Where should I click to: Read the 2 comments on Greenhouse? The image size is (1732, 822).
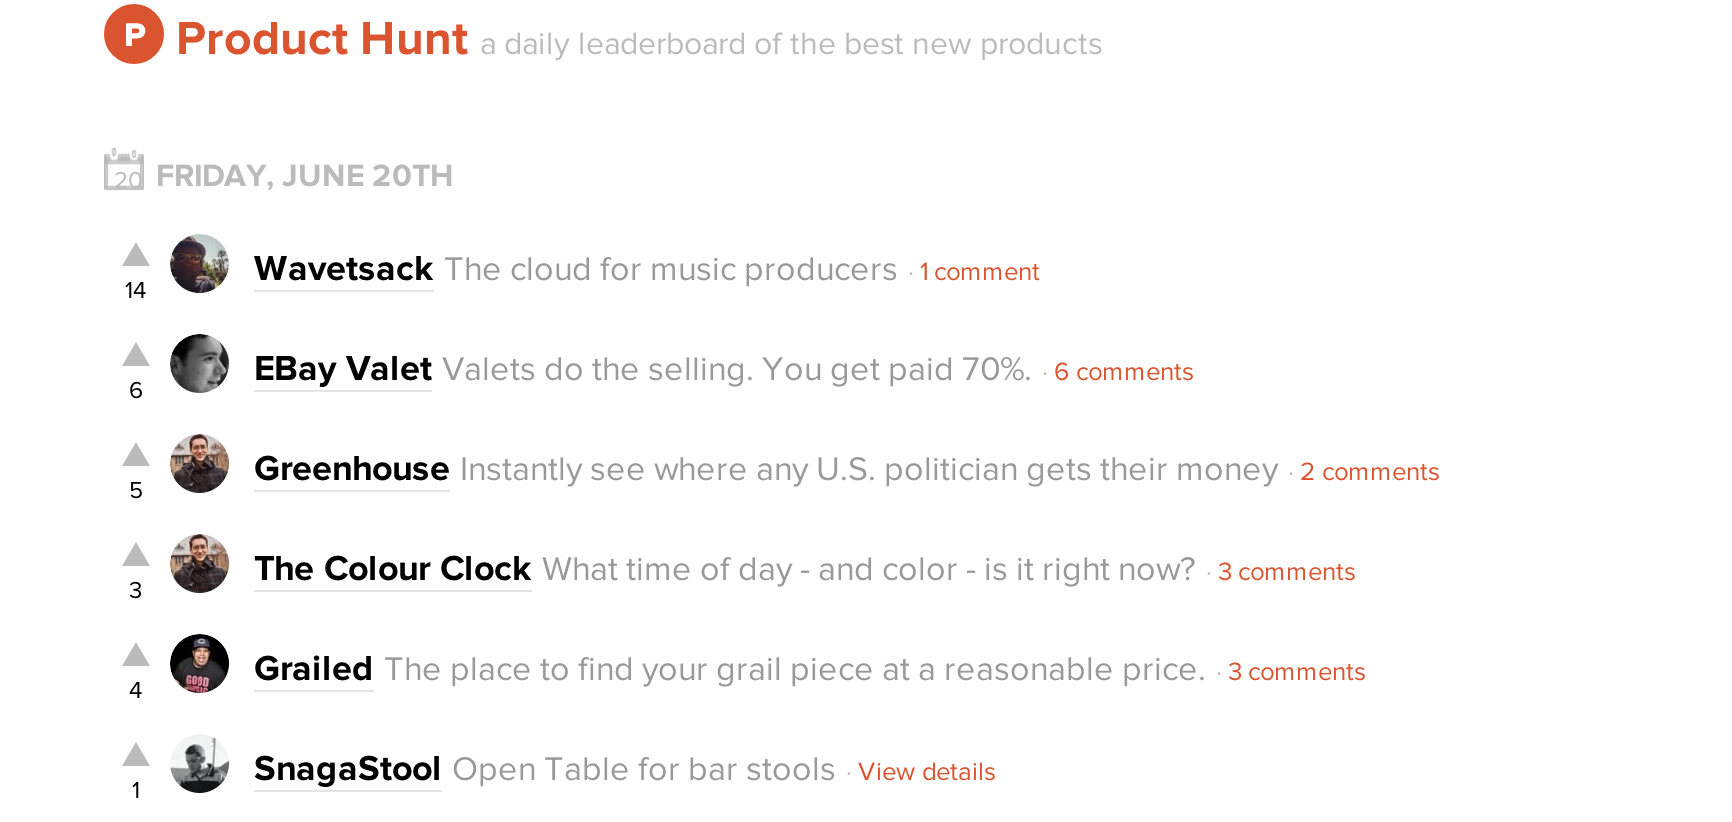point(1369,472)
